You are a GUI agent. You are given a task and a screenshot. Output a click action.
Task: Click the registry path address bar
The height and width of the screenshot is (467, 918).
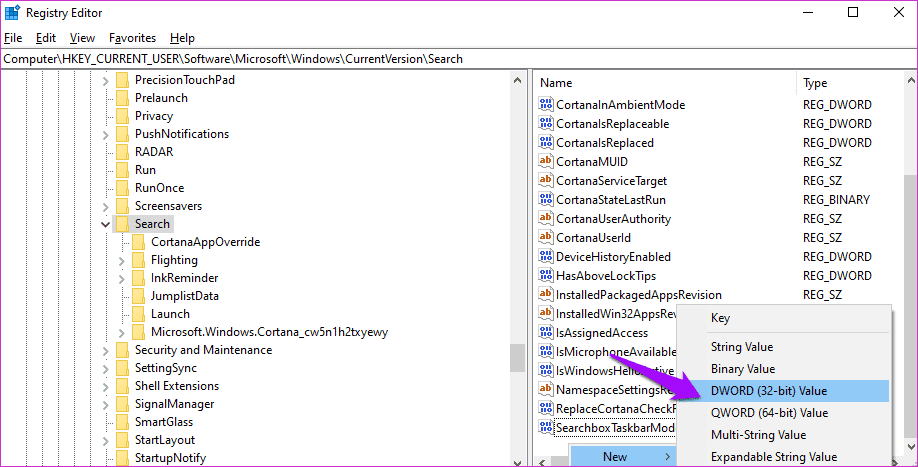(459, 59)
